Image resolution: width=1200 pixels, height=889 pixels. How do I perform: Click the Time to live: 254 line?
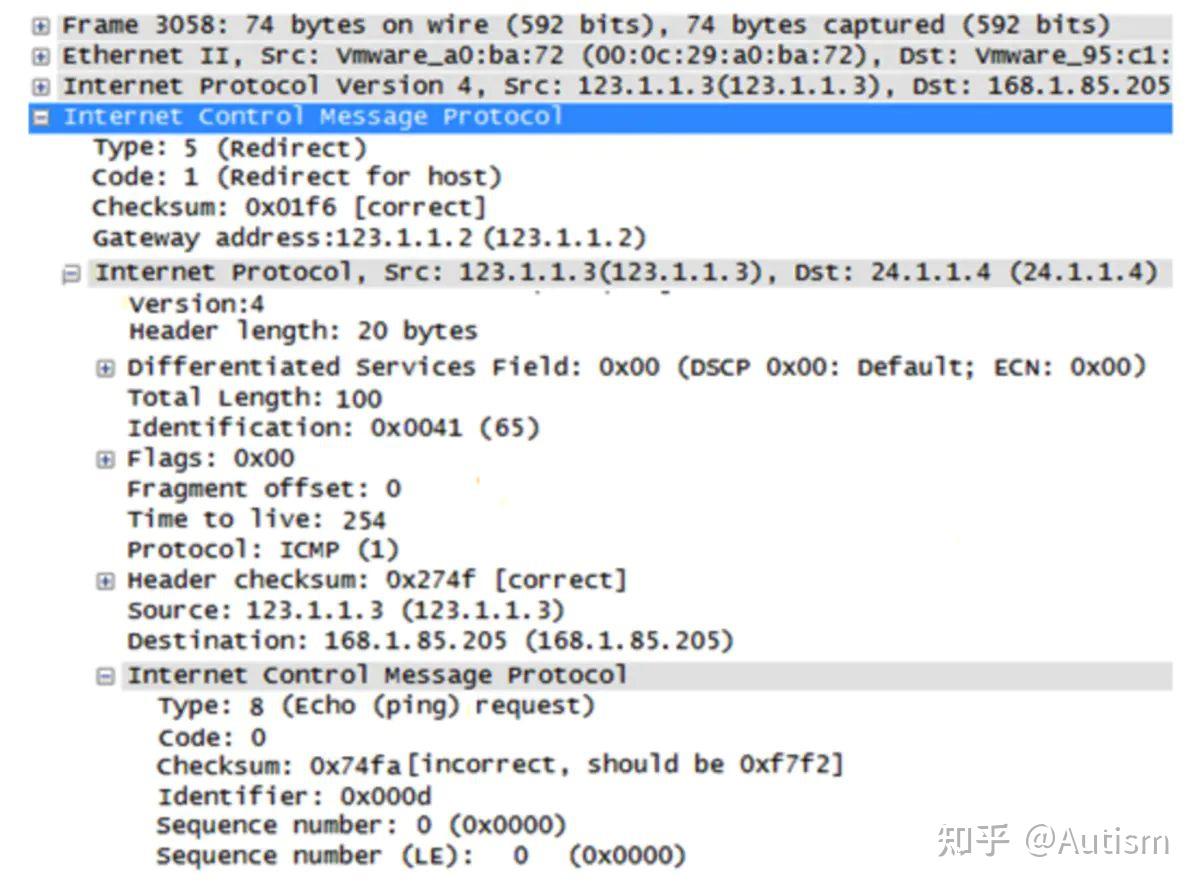(x=255, y=520)
